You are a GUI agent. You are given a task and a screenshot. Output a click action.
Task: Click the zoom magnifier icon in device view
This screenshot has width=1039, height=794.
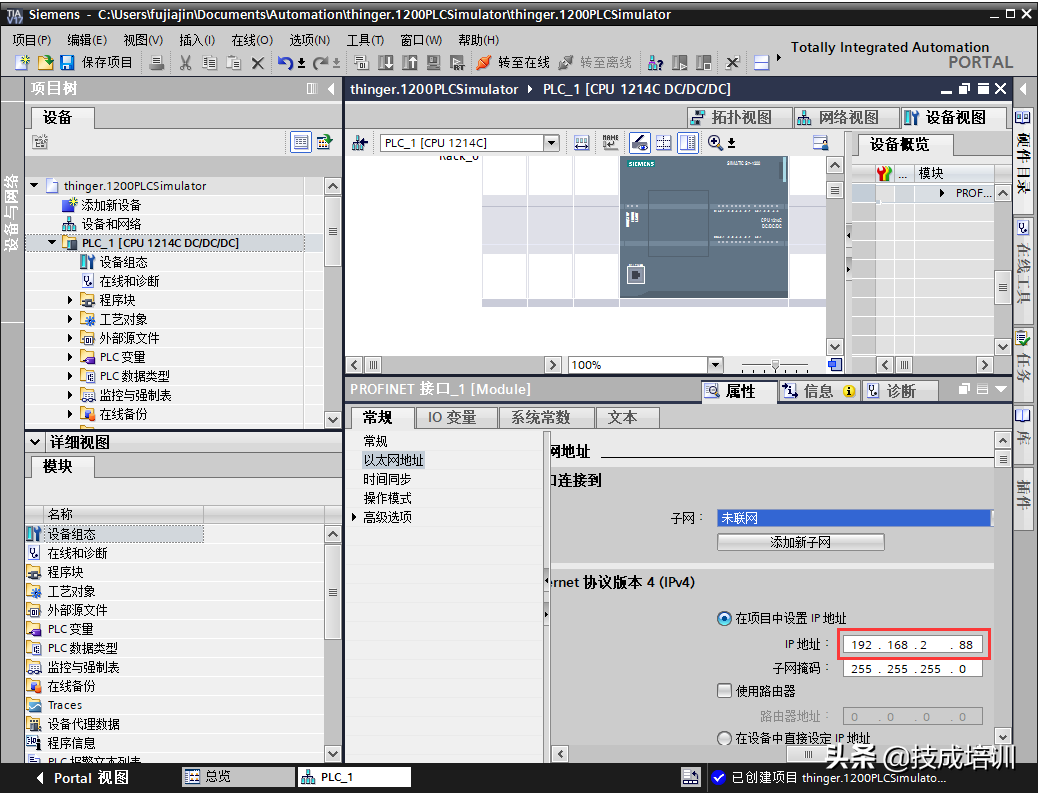(x=714, y=143)
